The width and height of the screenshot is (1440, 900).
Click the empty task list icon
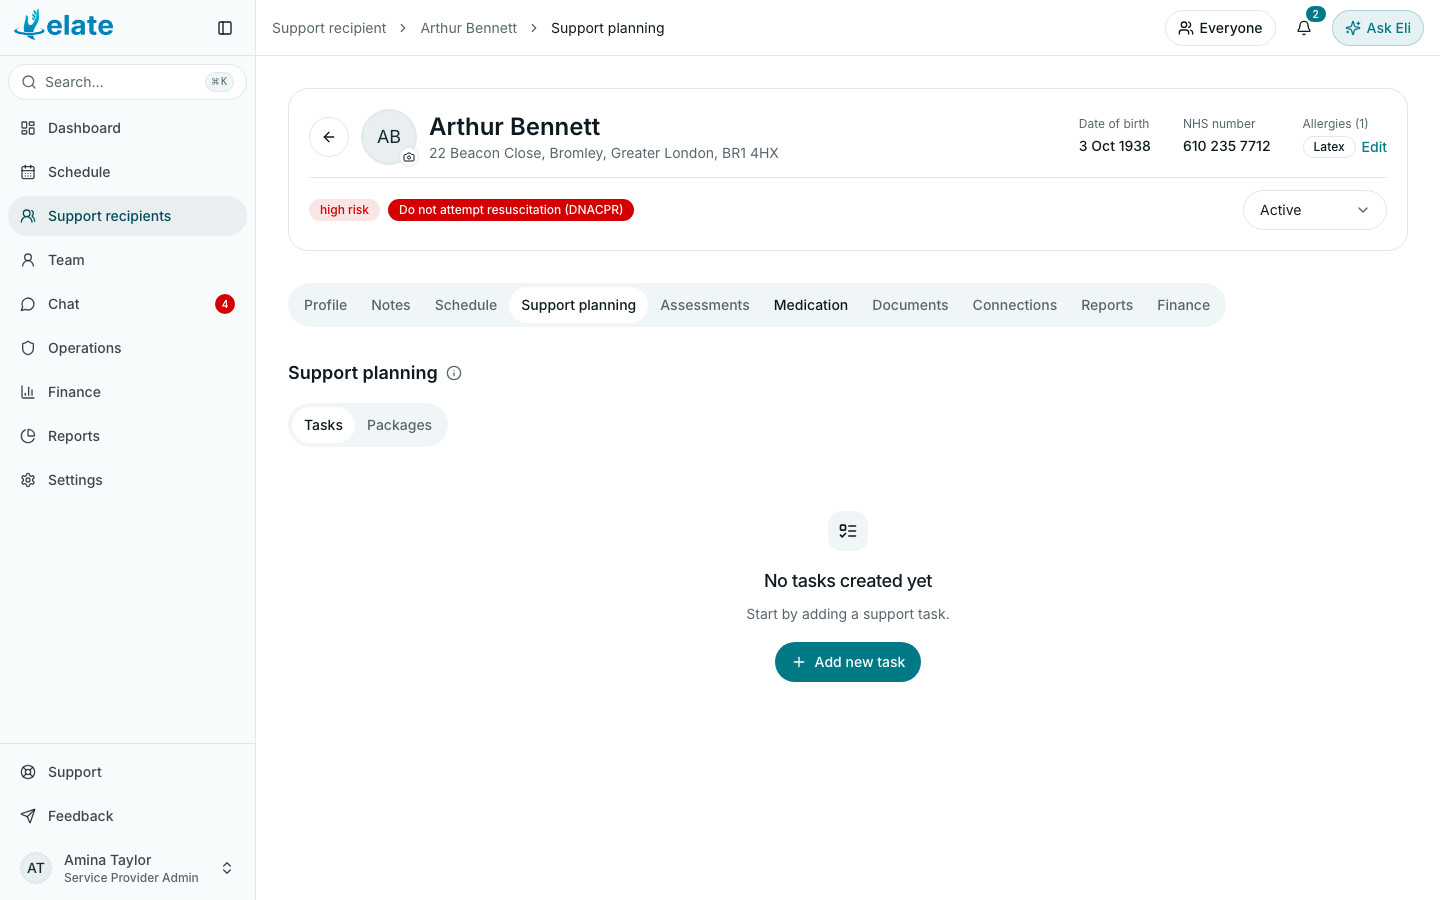tap(848, 531)
